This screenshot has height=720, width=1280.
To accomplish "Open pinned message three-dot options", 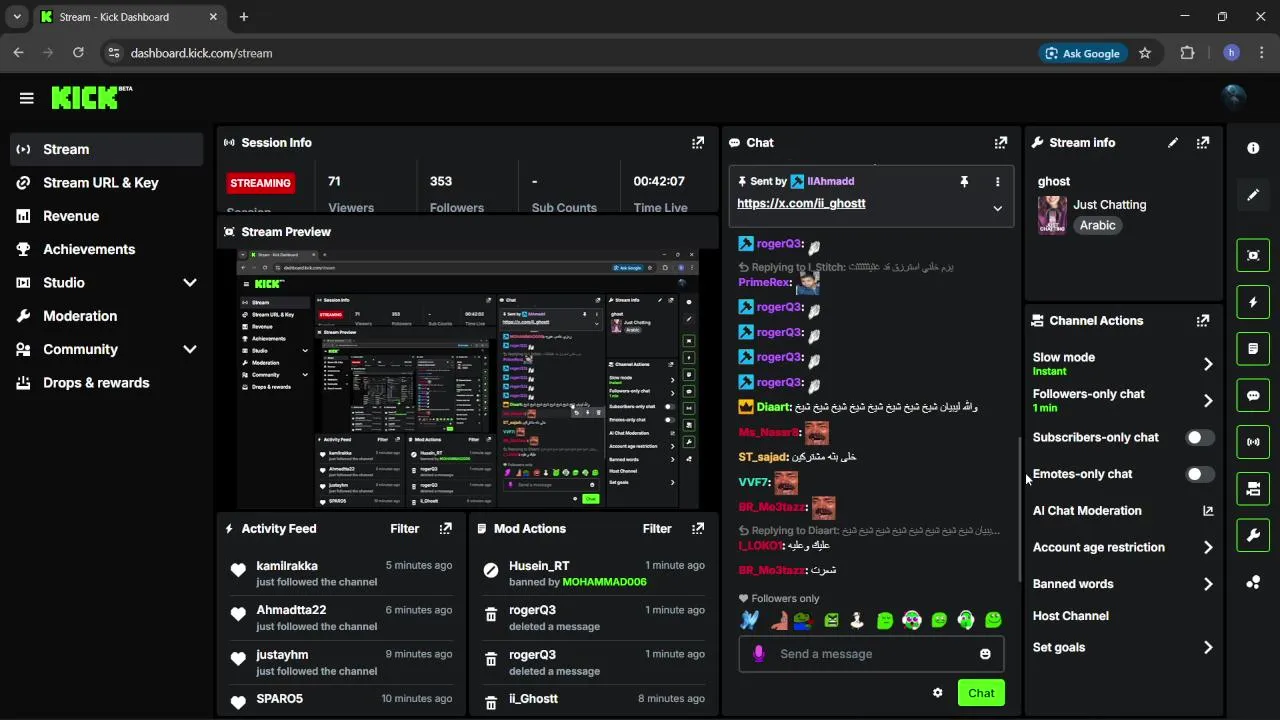I will coord(997,182).
